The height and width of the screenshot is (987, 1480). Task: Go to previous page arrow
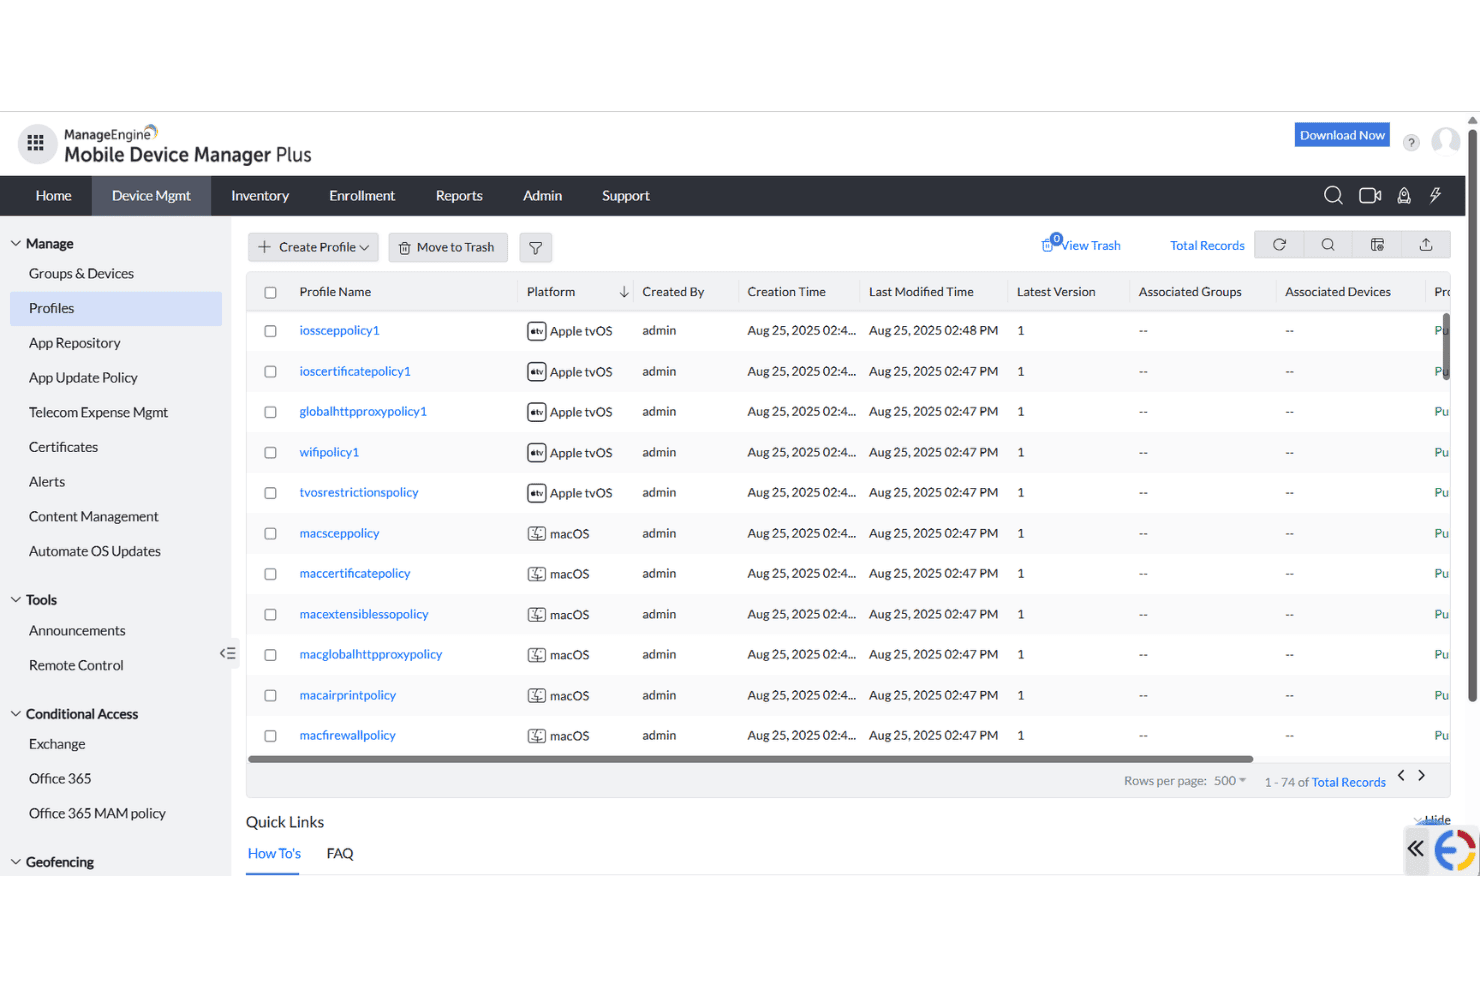(x=1401, y=775)
